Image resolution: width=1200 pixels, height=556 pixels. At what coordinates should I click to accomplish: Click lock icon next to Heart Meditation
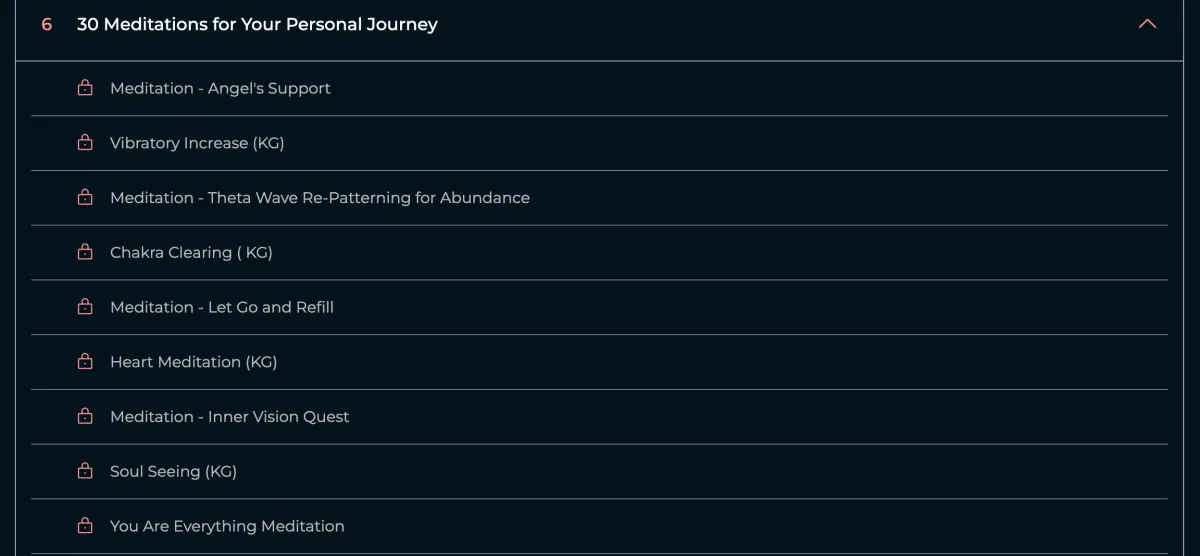85,361
